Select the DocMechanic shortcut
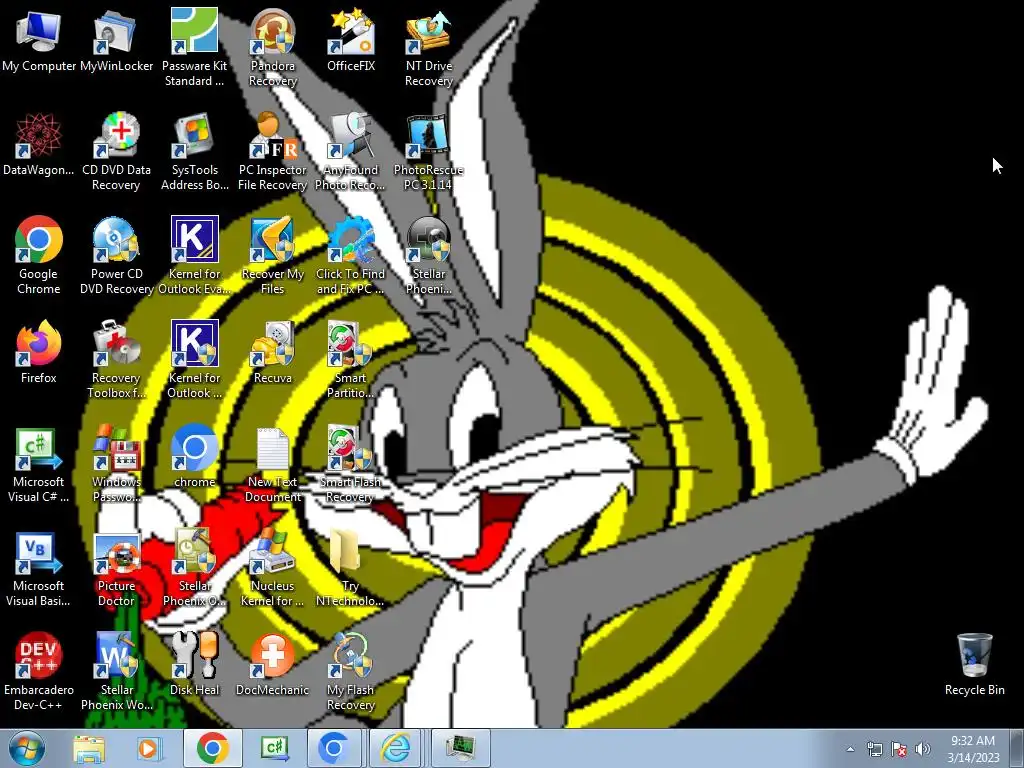1024x768 pixels. (272, 665)
